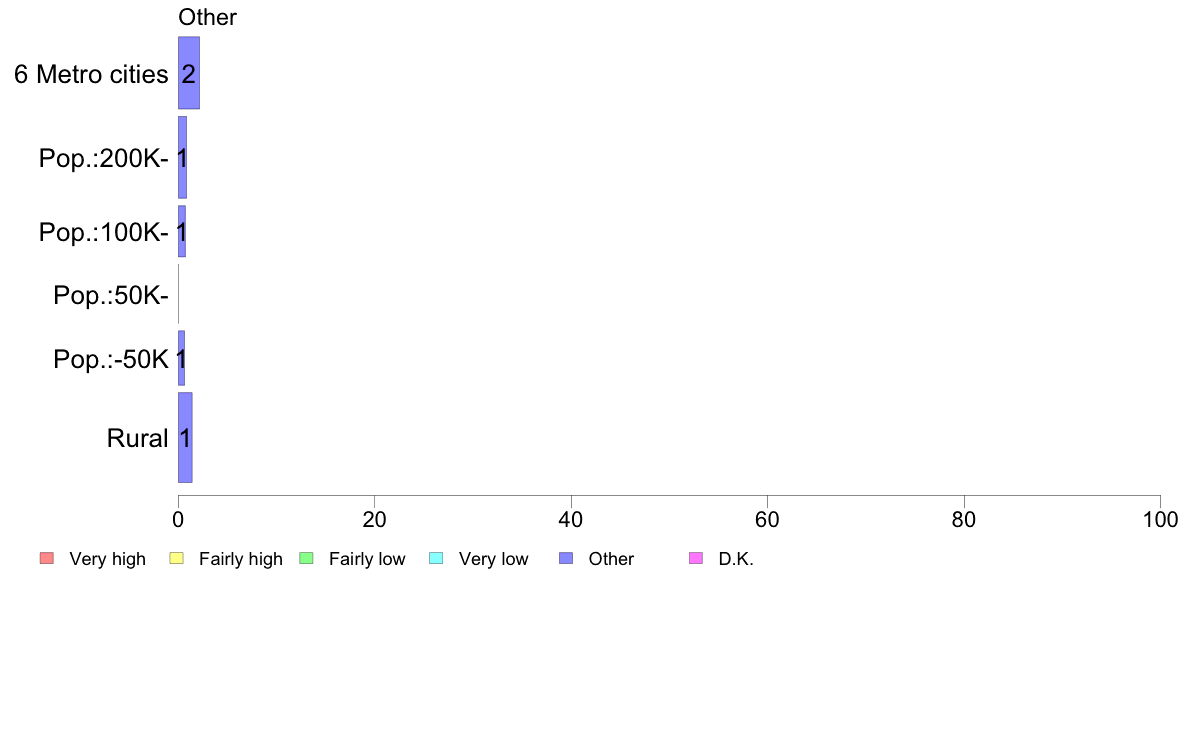Click the Fairly high yellow legend swatch
This screenshot has height=736, width=1188.
pos(177,559)
